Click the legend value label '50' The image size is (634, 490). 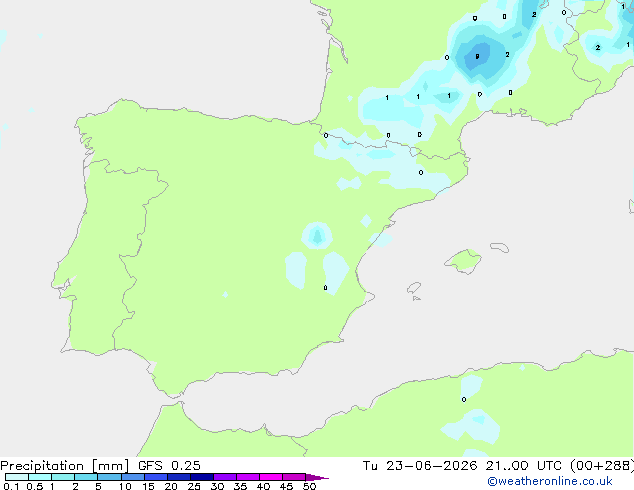309,486
